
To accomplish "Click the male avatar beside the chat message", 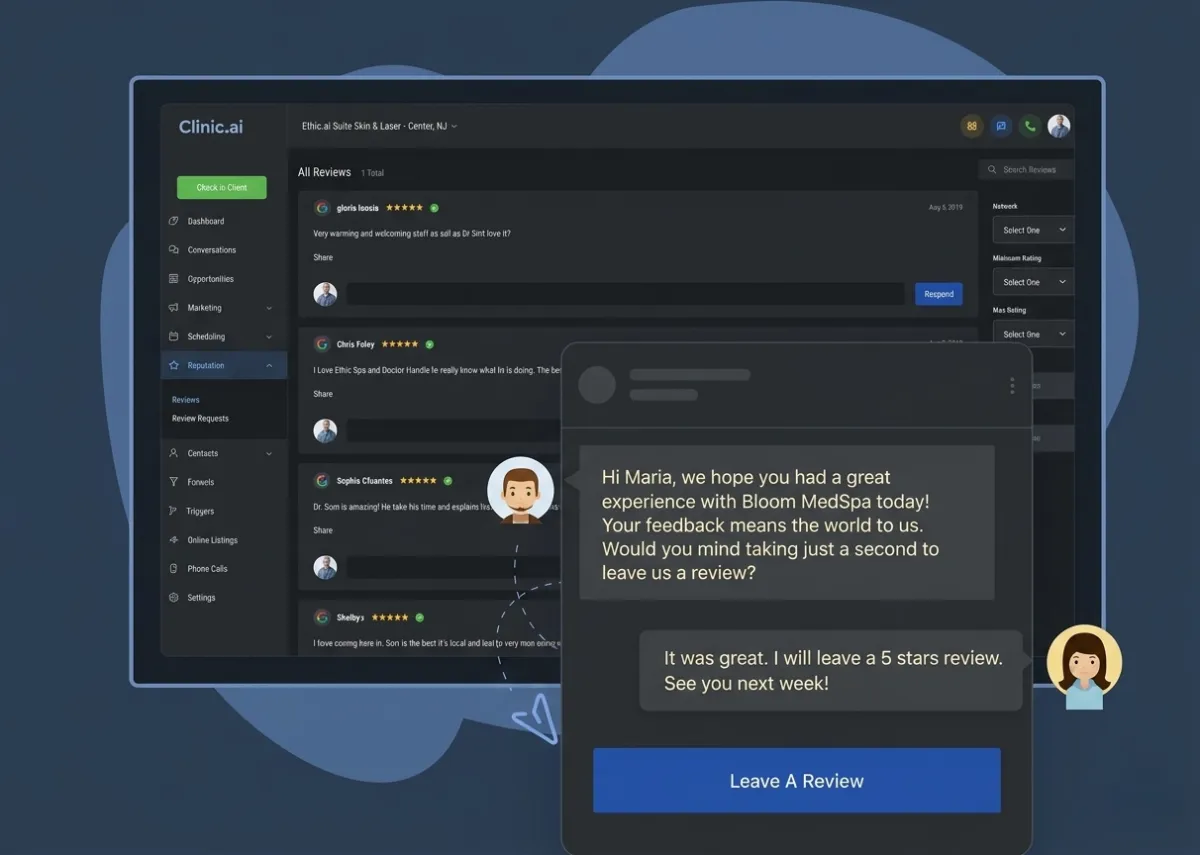I will tap(520, 490).
